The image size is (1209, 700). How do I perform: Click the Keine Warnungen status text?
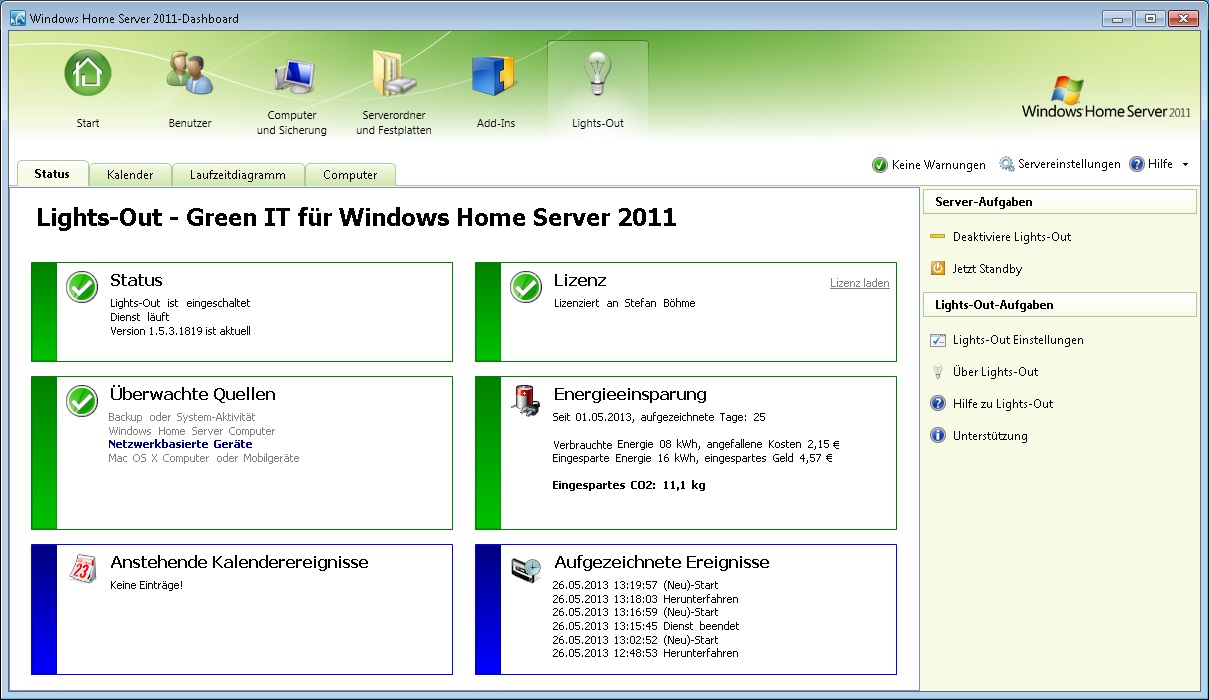(939, 165)
